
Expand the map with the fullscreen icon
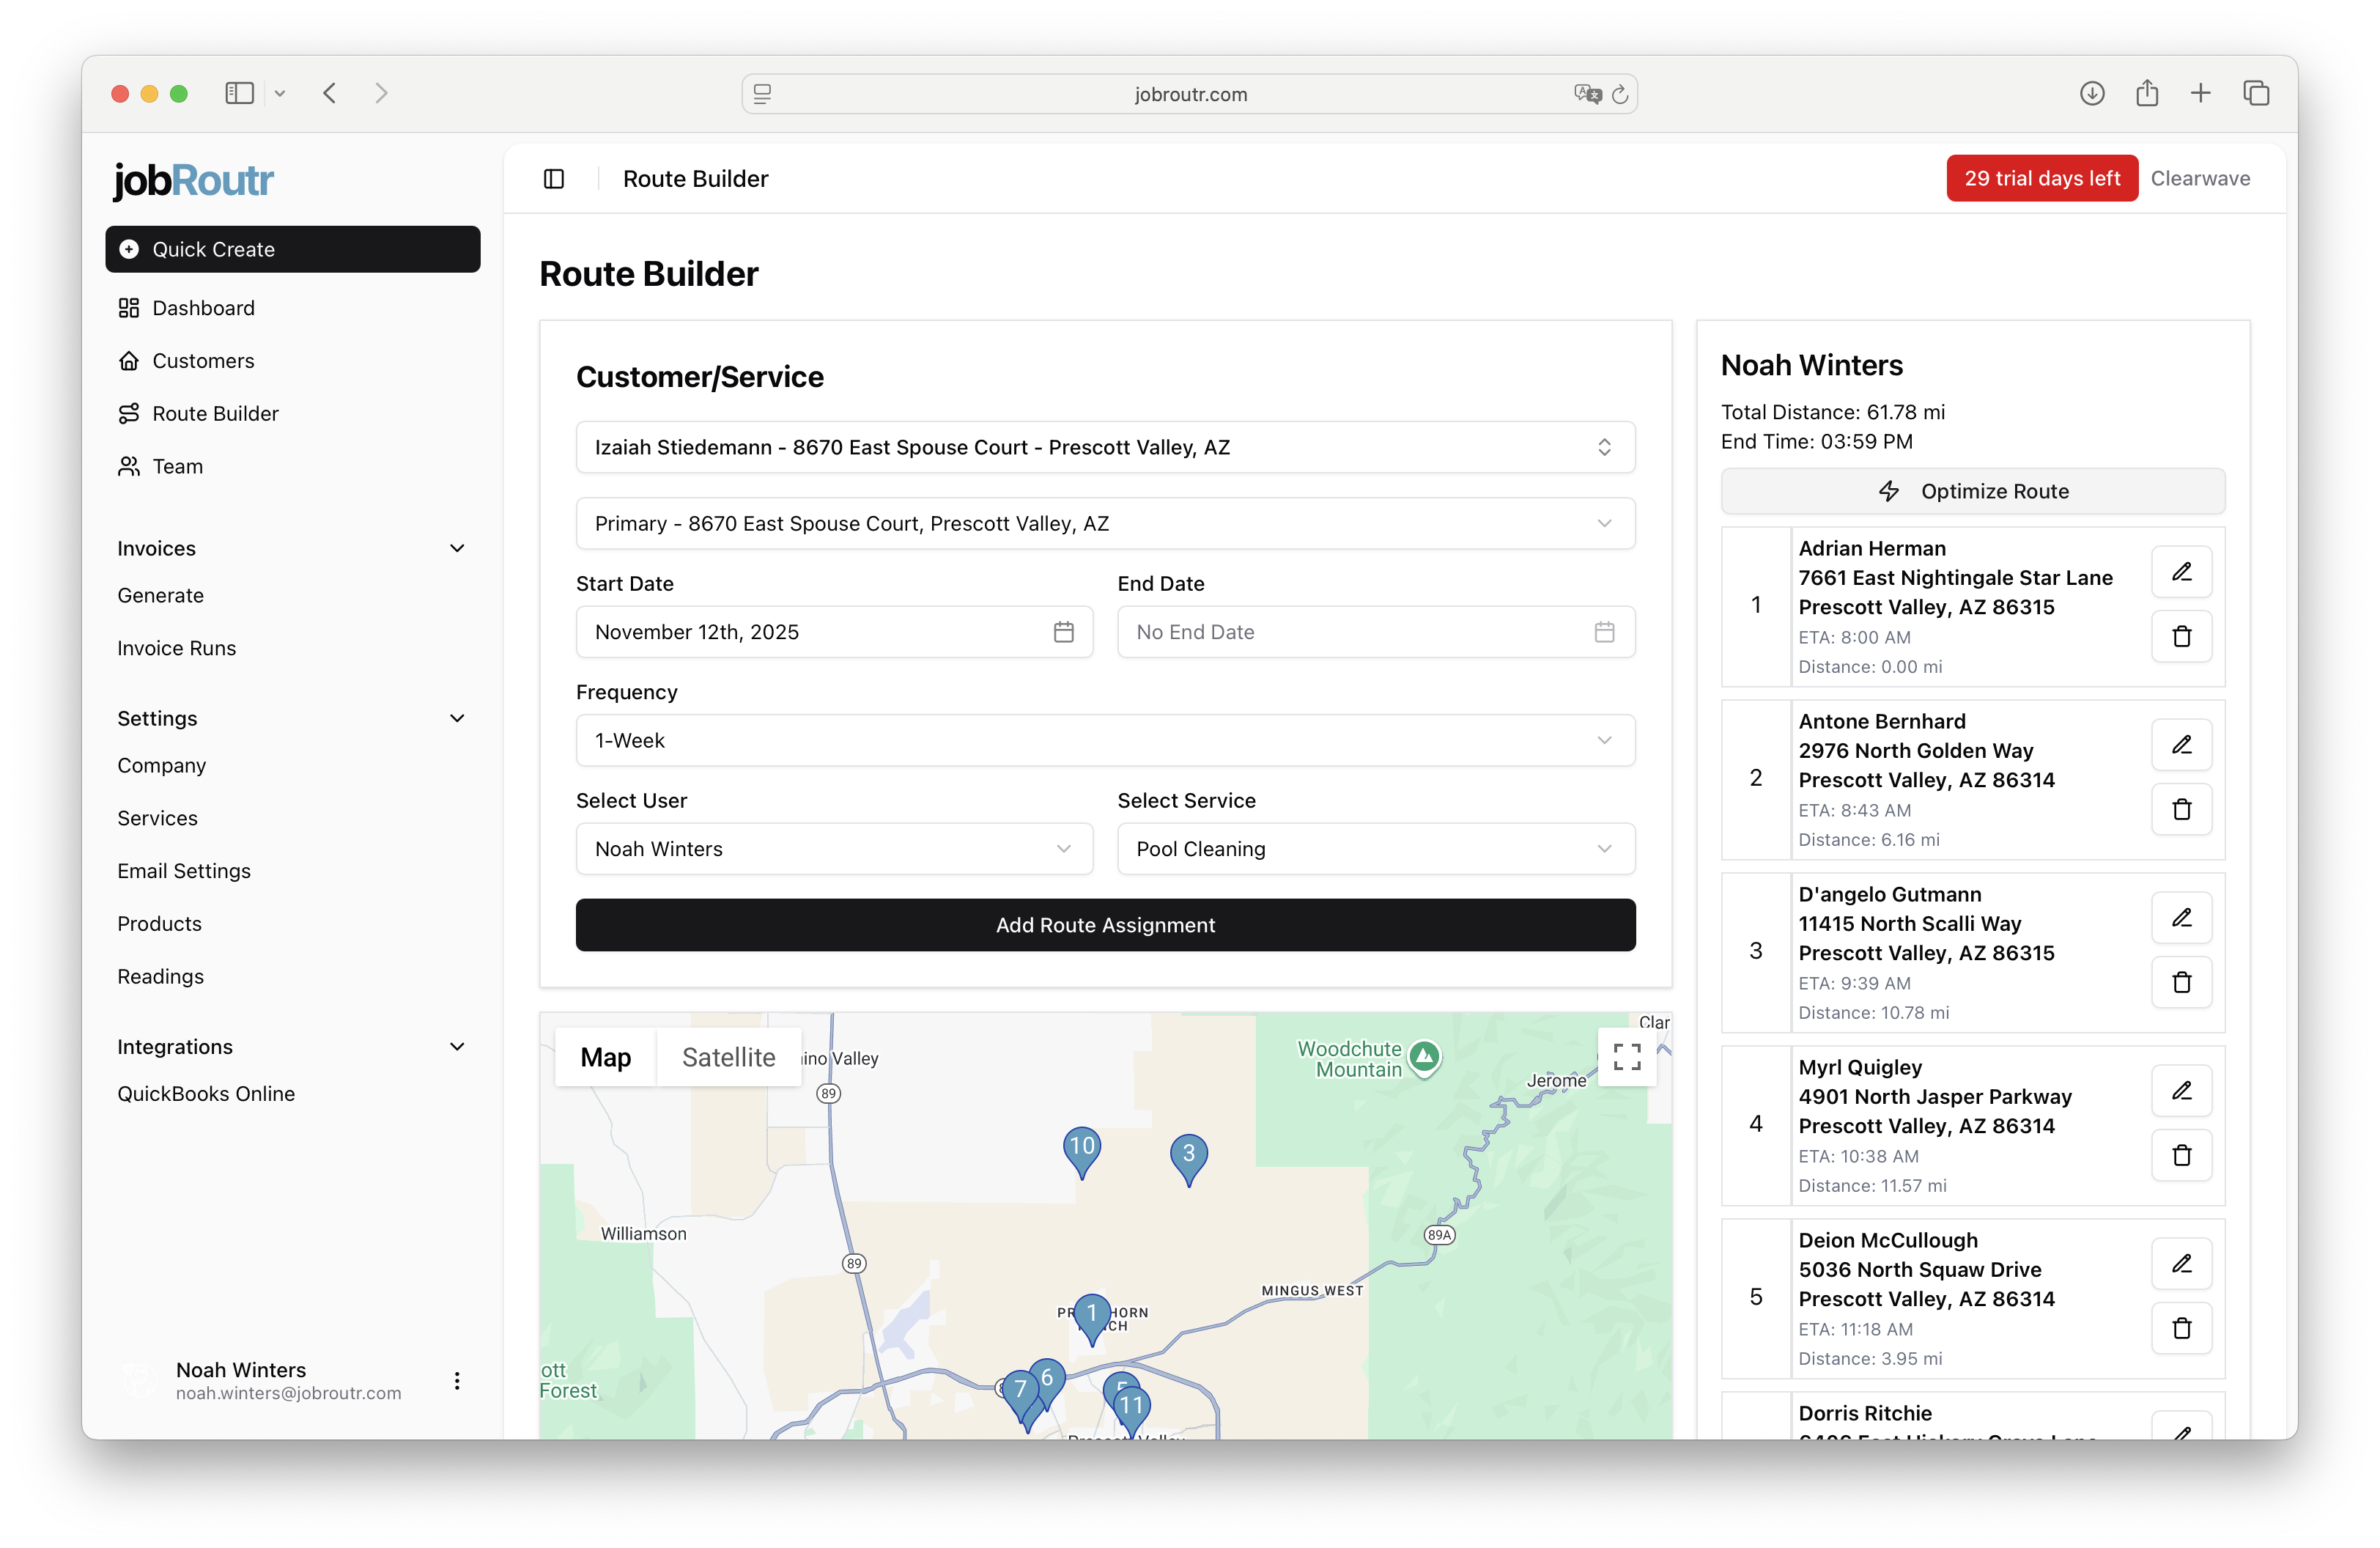click(x=1627, y=1057)
